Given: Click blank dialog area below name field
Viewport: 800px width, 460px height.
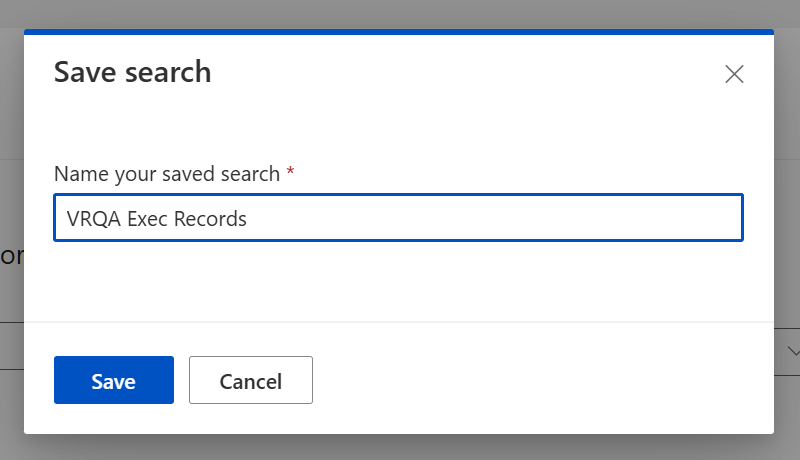Looking at the screenshot, I should click(400, 280).
